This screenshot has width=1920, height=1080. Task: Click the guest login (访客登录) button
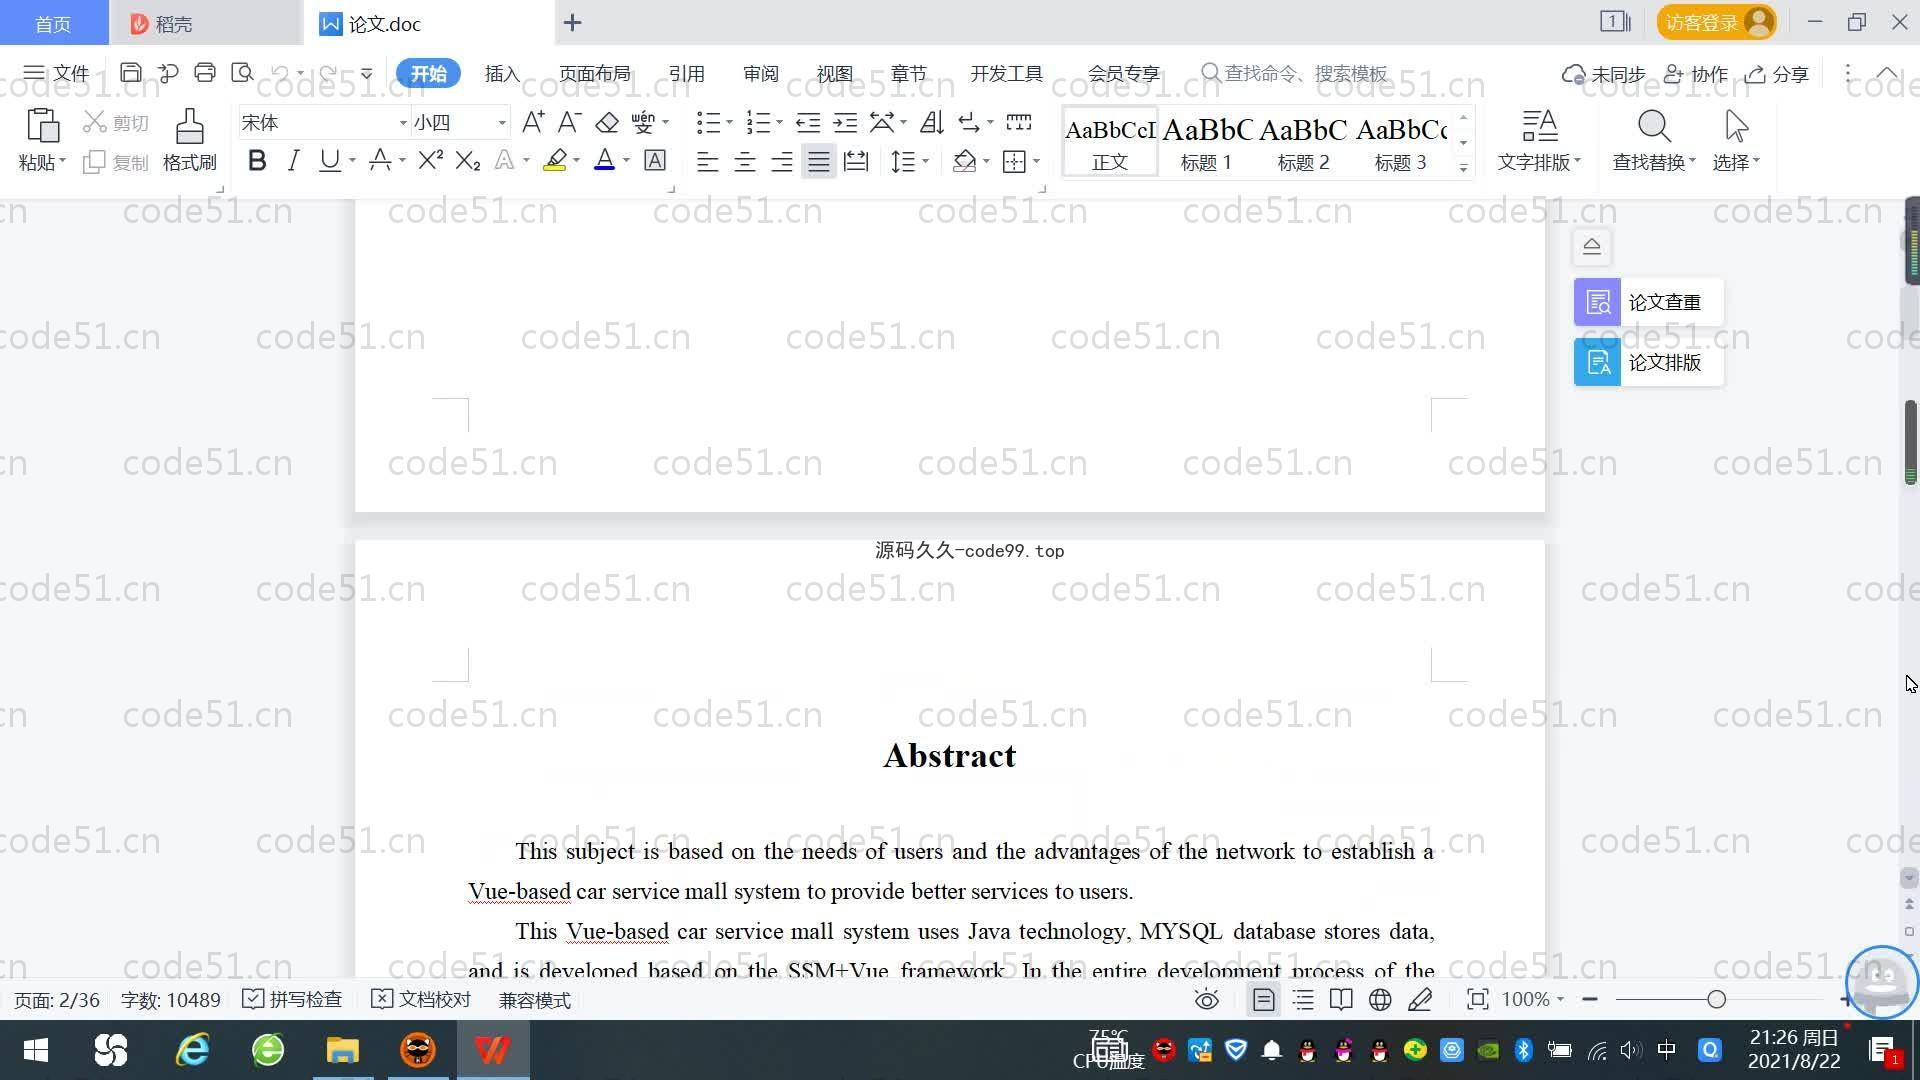[x=1716, y=22]
